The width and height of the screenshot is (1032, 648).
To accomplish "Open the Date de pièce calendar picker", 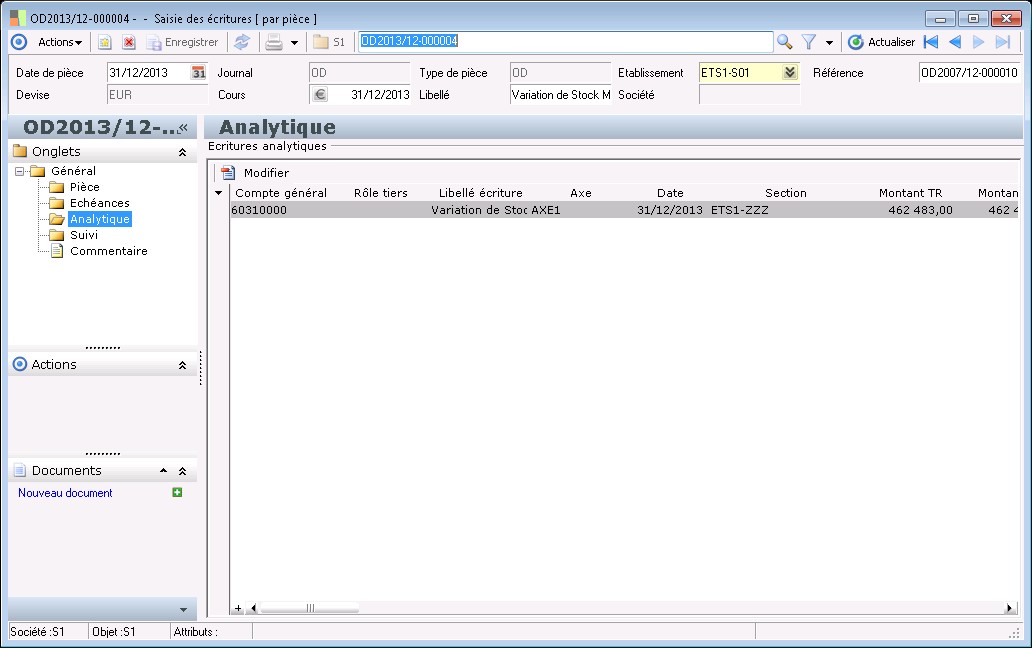I will (x=199, y=73).
